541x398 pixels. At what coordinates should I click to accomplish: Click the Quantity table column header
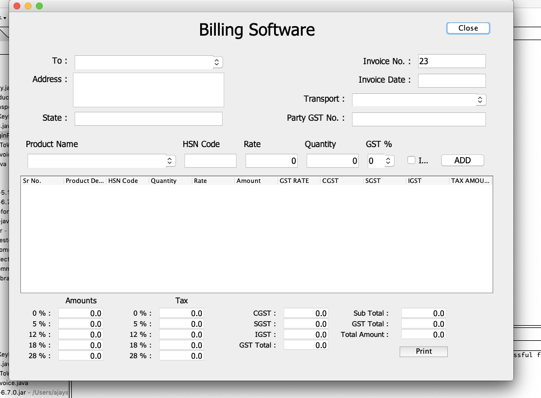pos(170,181)
